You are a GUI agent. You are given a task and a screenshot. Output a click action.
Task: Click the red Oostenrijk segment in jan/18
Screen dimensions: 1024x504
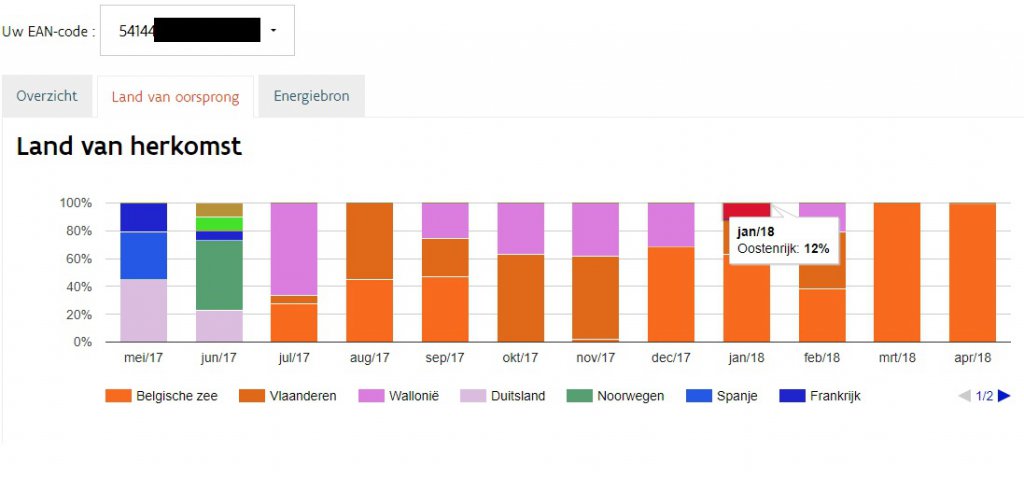[746, 211]
